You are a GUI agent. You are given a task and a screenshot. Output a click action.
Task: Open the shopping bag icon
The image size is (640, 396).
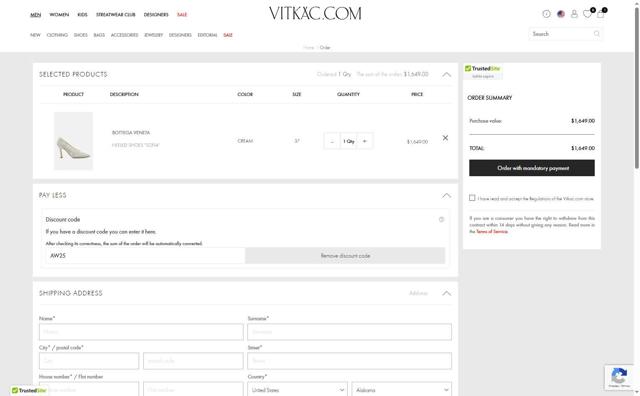[x=600, y=14]
